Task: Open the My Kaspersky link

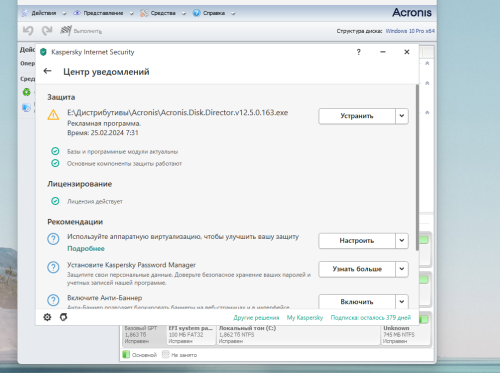Action: (305, 318)
